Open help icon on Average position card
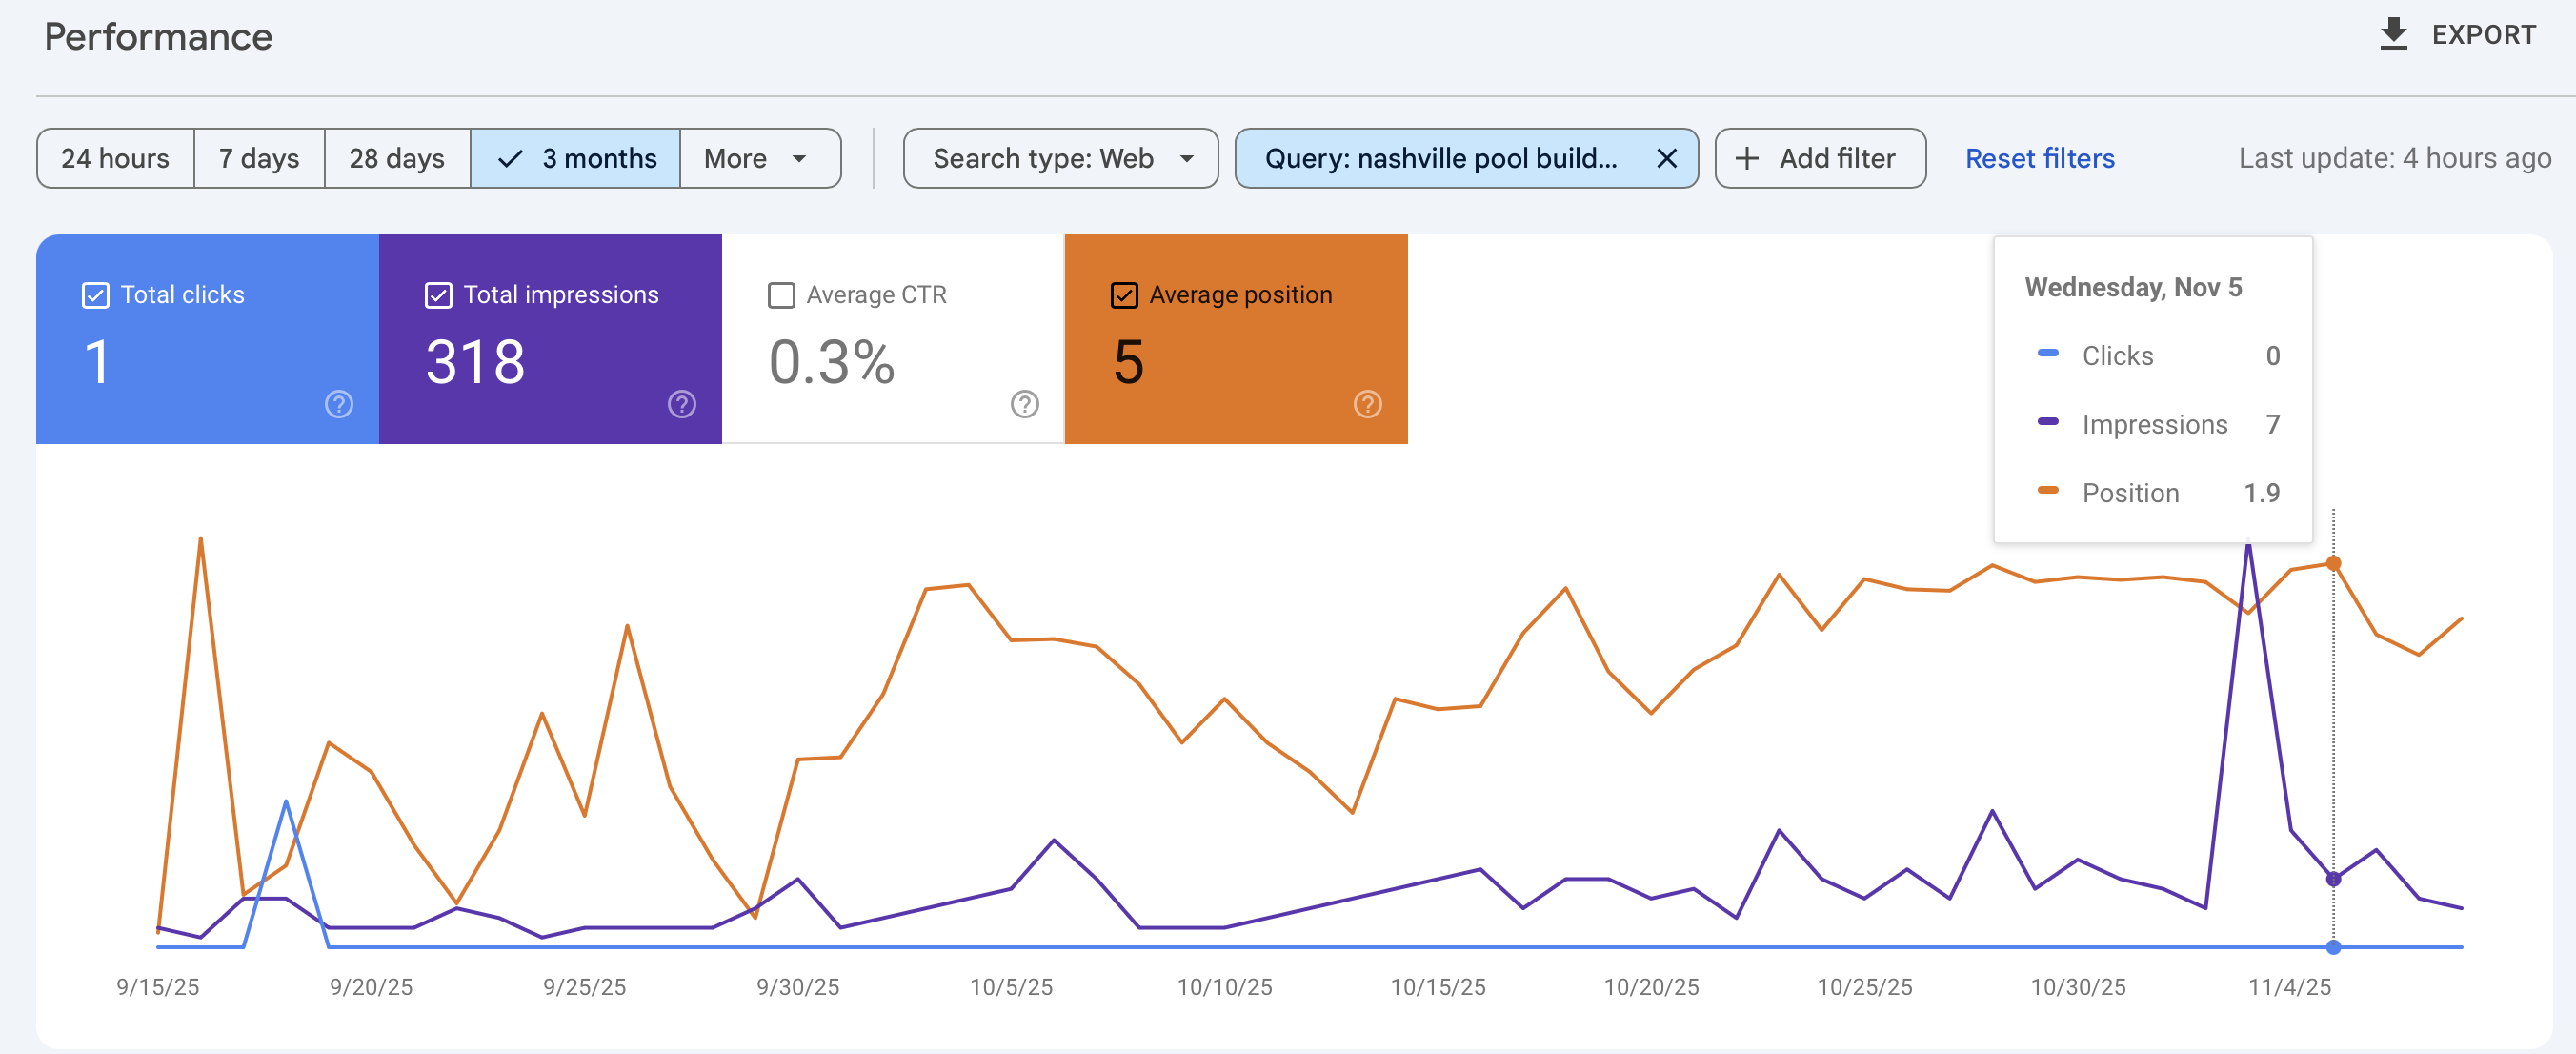The image size is (2576, 1054). [x=1367, y=404]
